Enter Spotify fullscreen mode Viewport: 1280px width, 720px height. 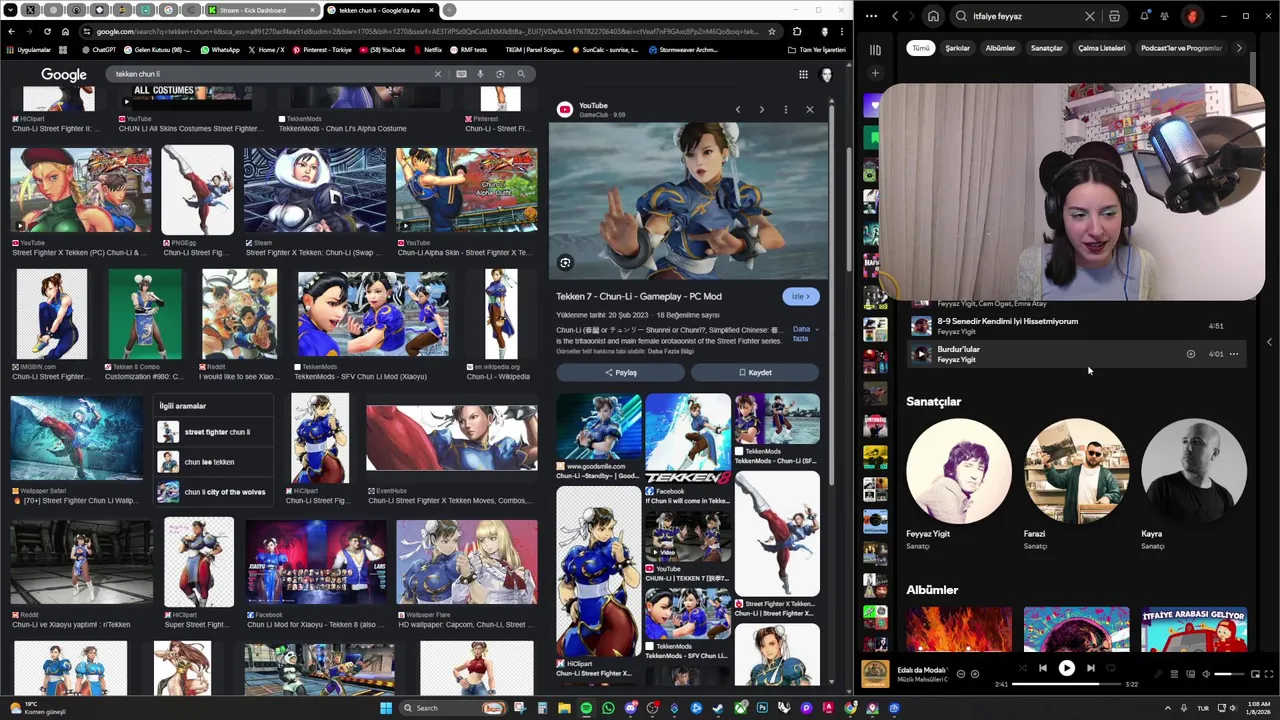[x=1269, y=674]
